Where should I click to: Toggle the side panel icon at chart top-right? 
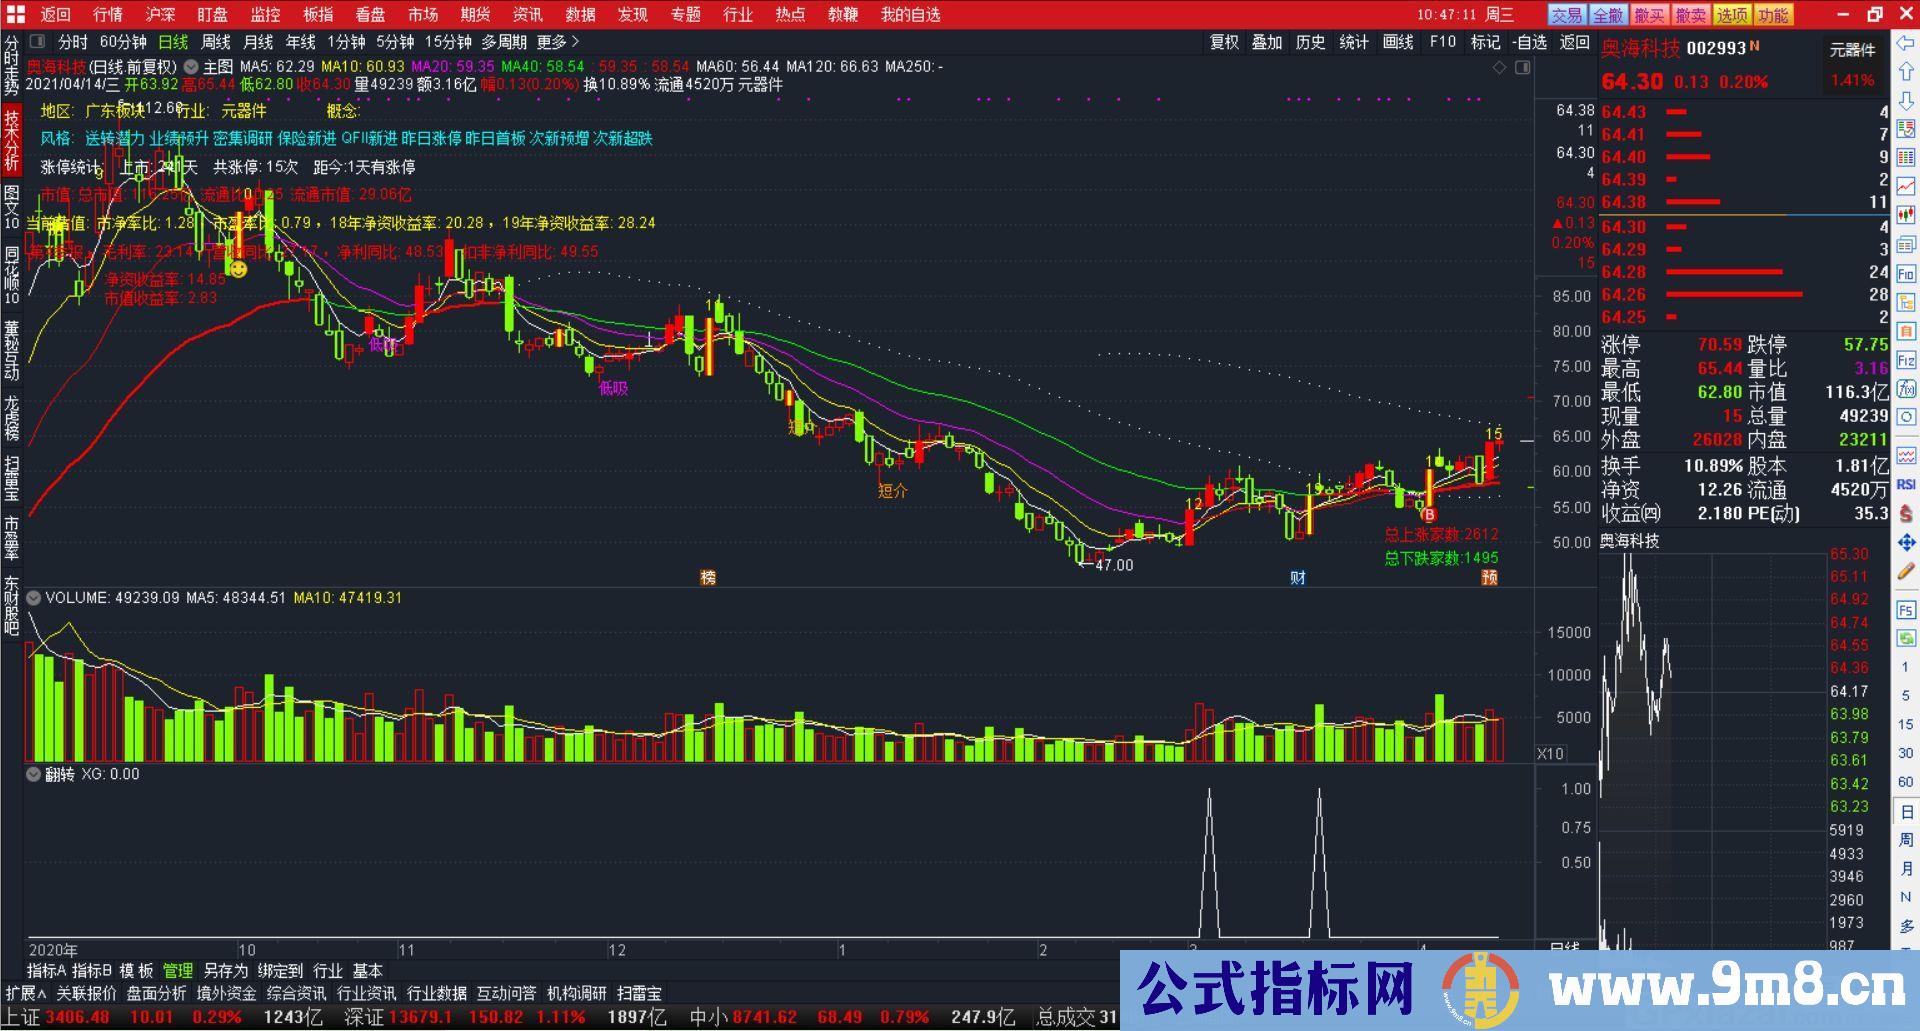tap(1522, 67)
